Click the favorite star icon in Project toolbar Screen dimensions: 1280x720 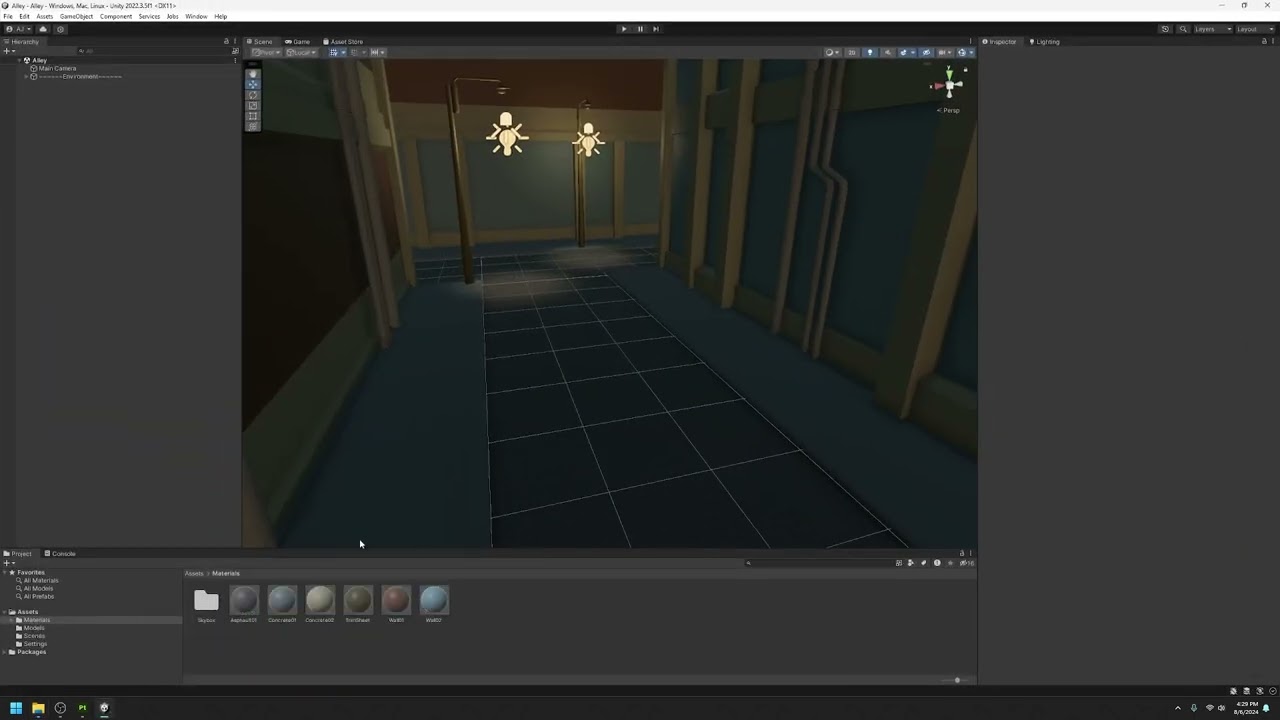(950, 563)
